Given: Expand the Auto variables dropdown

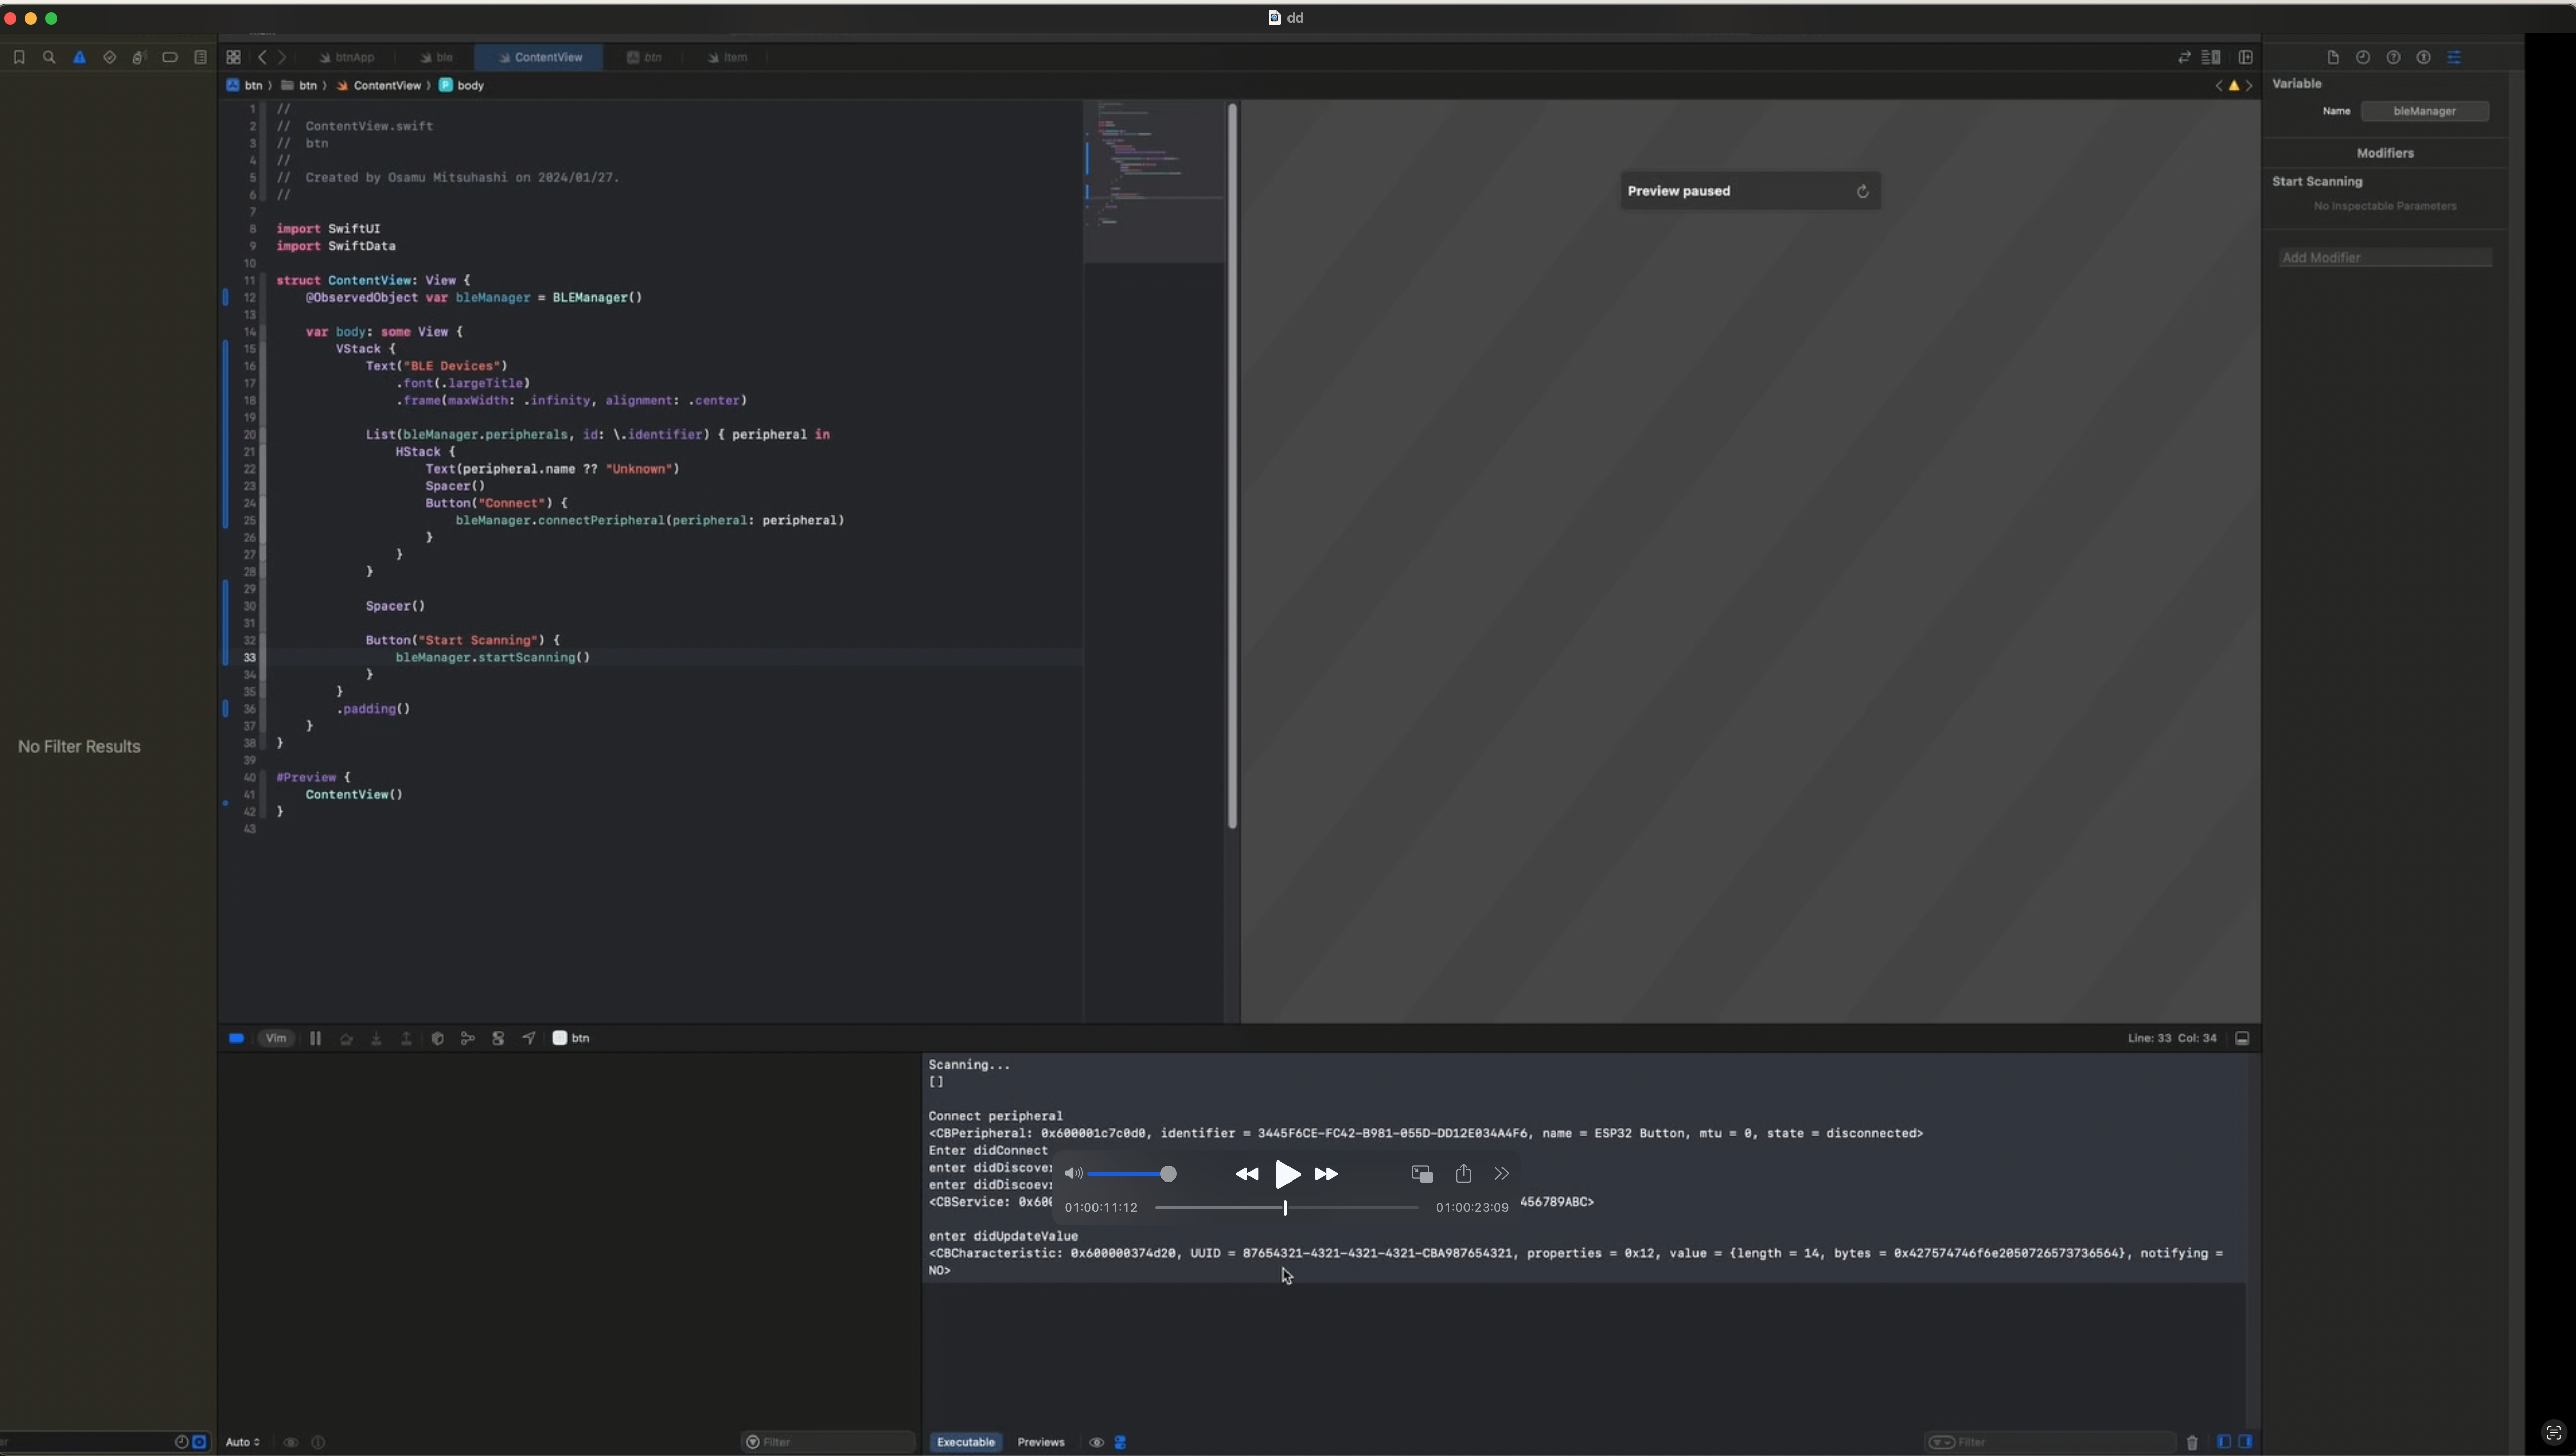Looking at the screenshot, I should point(243,1441).
